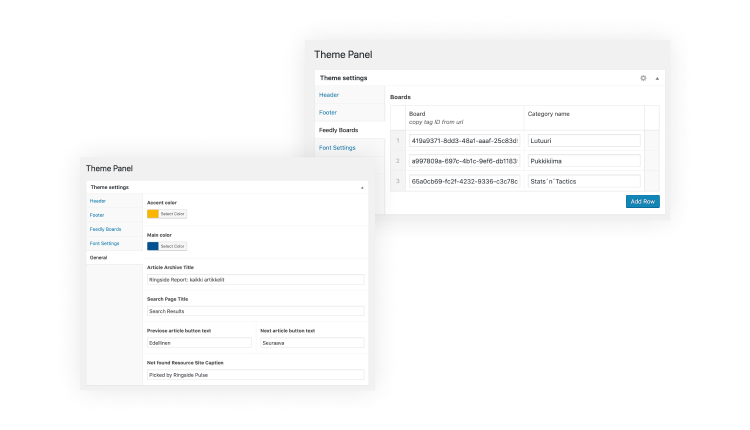Open Feedly Boards tab in front panel
750x430 pixels.
tap(105, 229)
